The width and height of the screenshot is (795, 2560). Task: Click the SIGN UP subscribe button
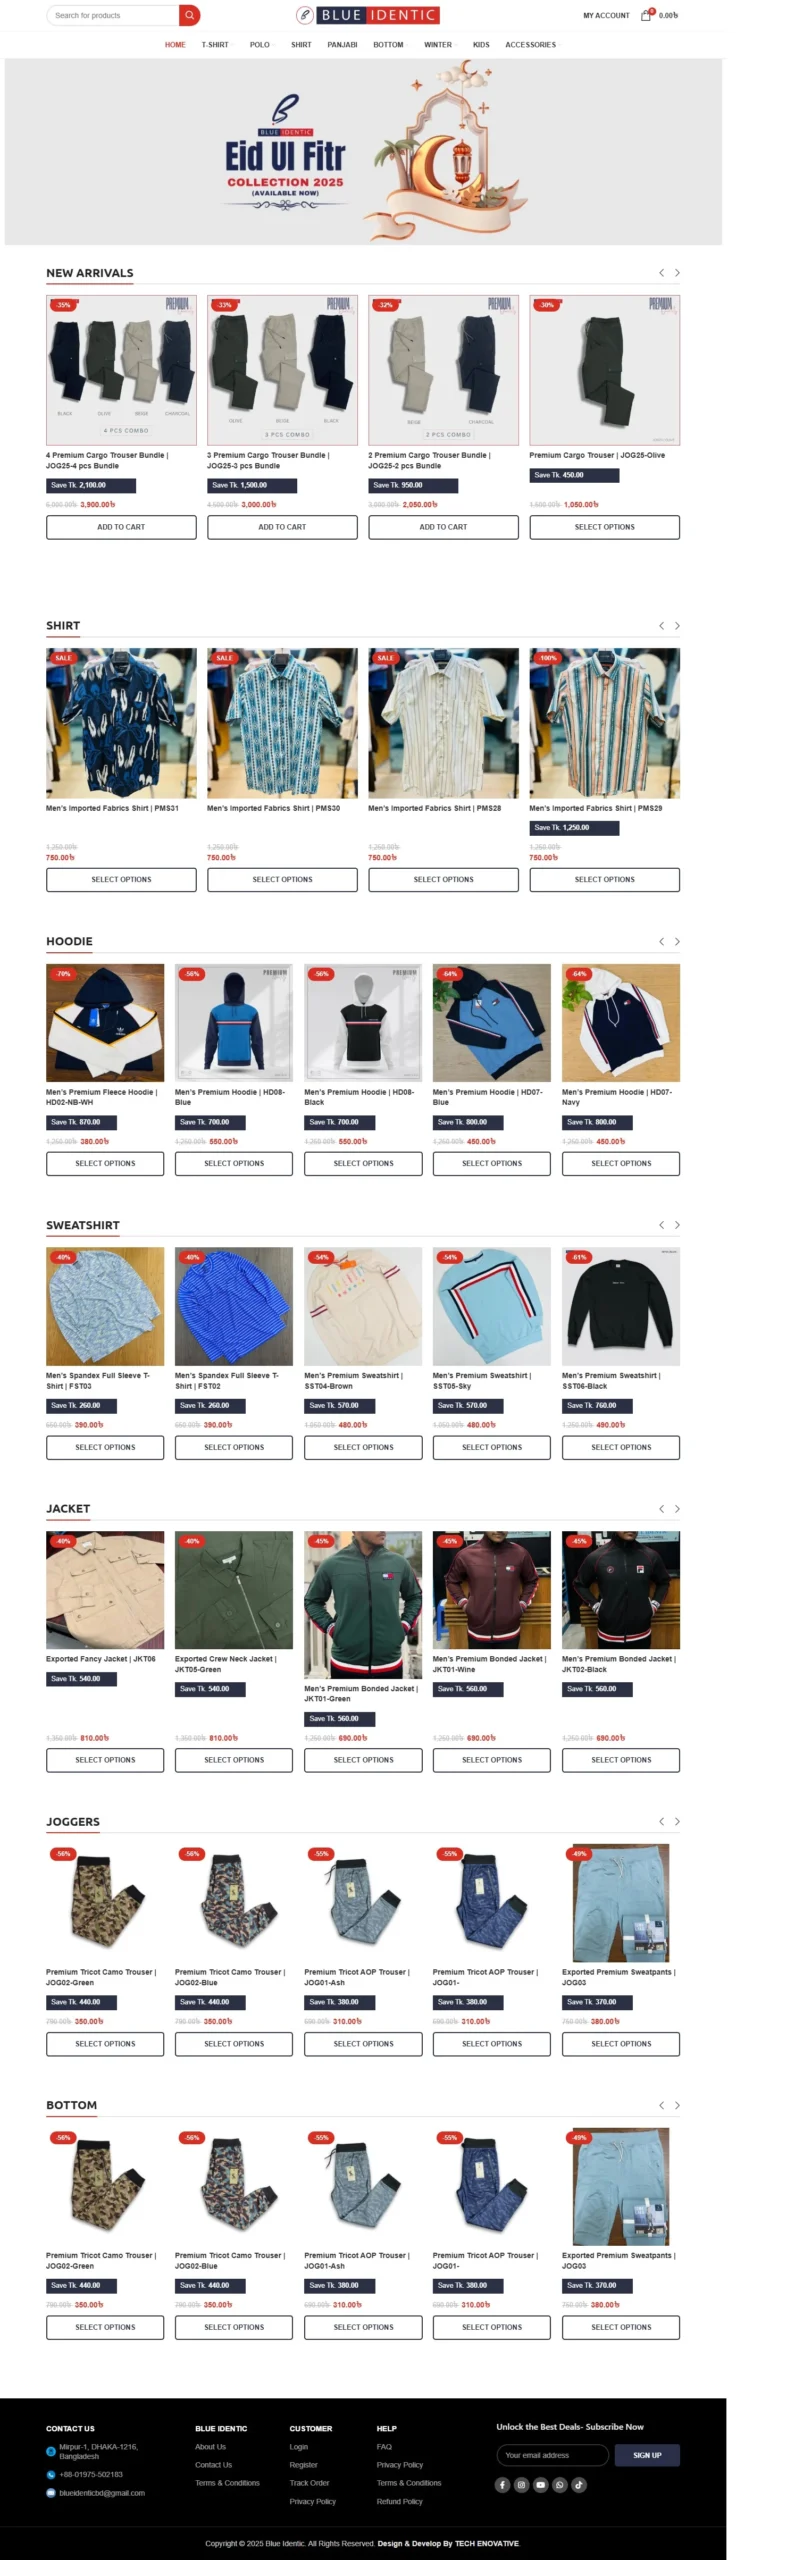647,2455
